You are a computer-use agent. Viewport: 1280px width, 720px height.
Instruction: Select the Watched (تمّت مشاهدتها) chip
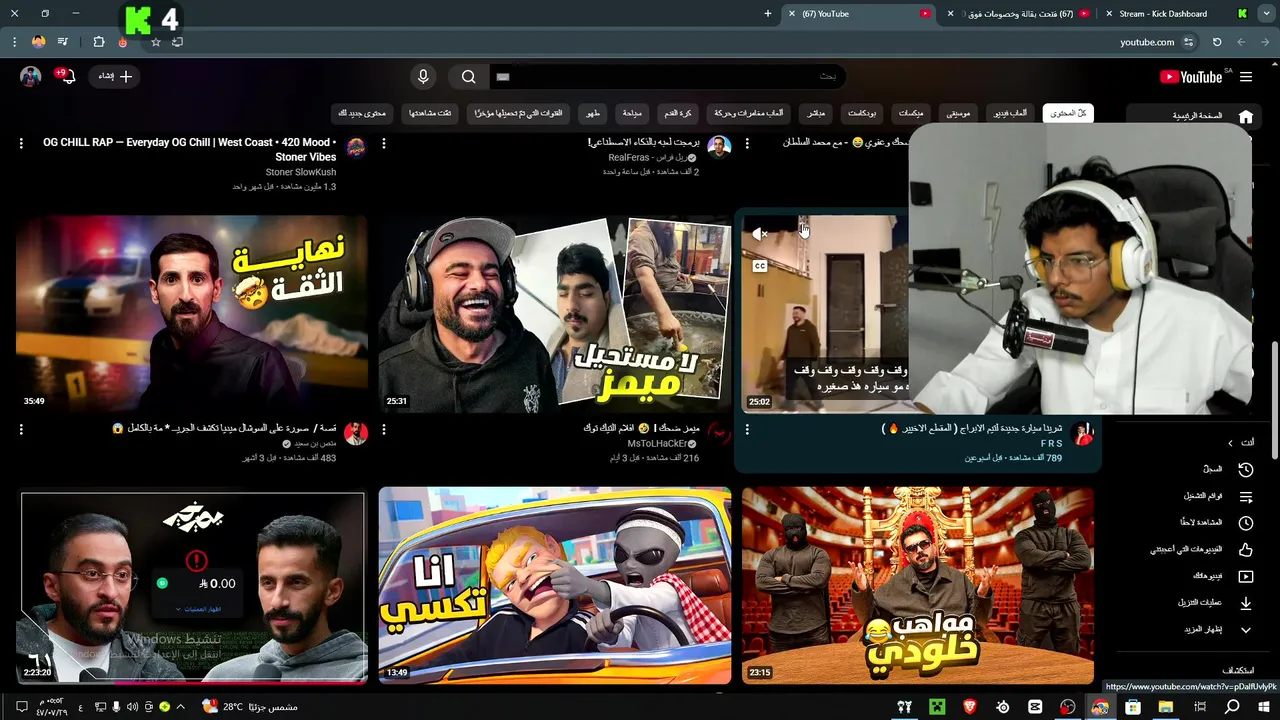click(430, 113)
